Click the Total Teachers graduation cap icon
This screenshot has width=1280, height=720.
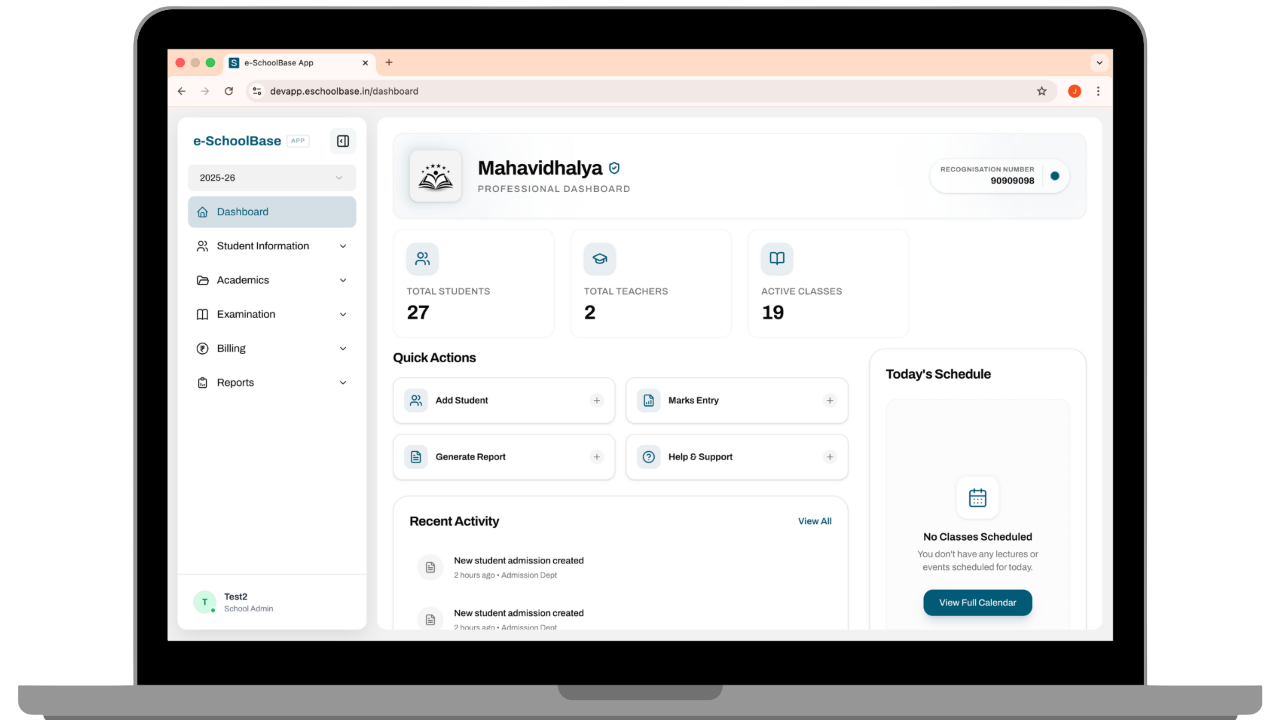point(599,259)
